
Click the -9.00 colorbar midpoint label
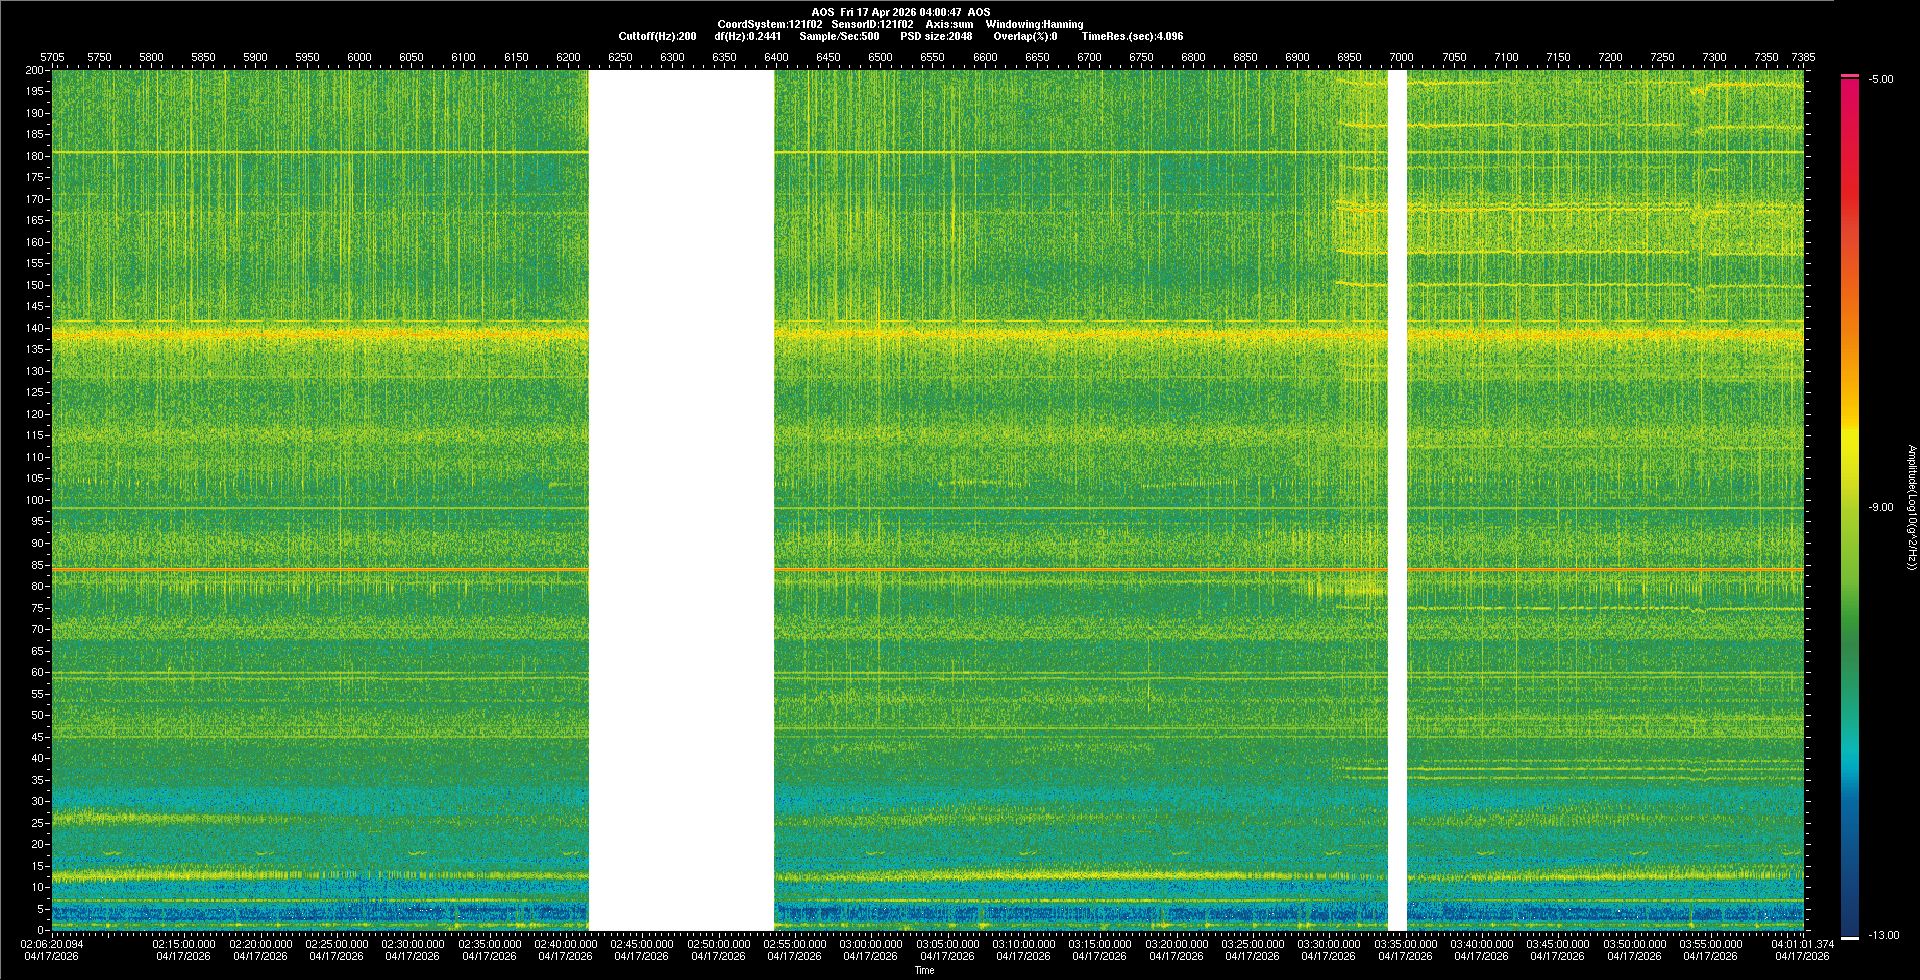(x=1881, y=507)
